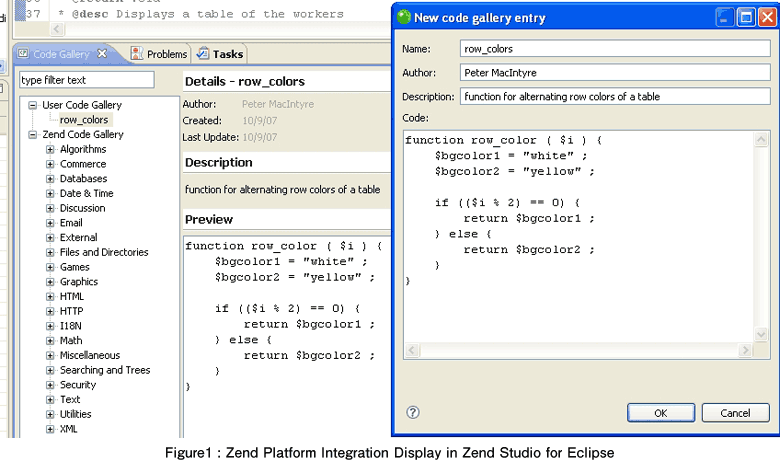Select the Algorithms tree item label
This screenshot has width=780, height=465.
(x=83, y=149)
